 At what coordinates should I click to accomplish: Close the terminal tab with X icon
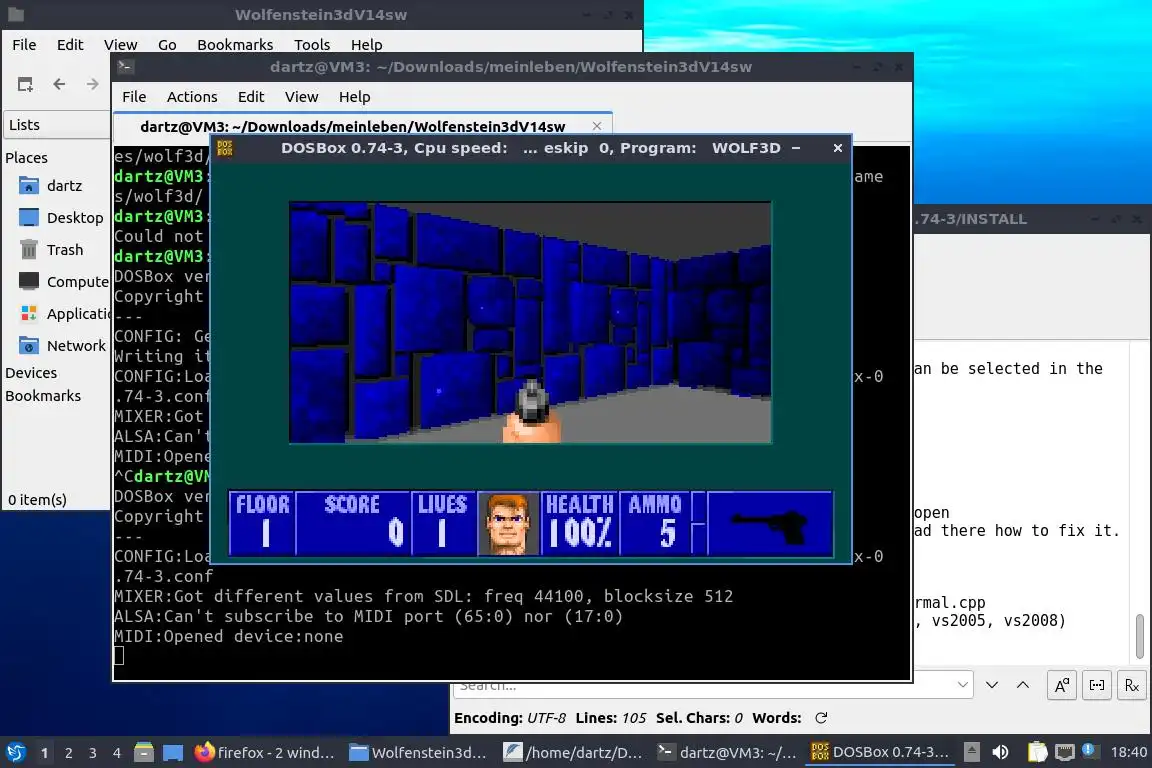pos(597,126)
